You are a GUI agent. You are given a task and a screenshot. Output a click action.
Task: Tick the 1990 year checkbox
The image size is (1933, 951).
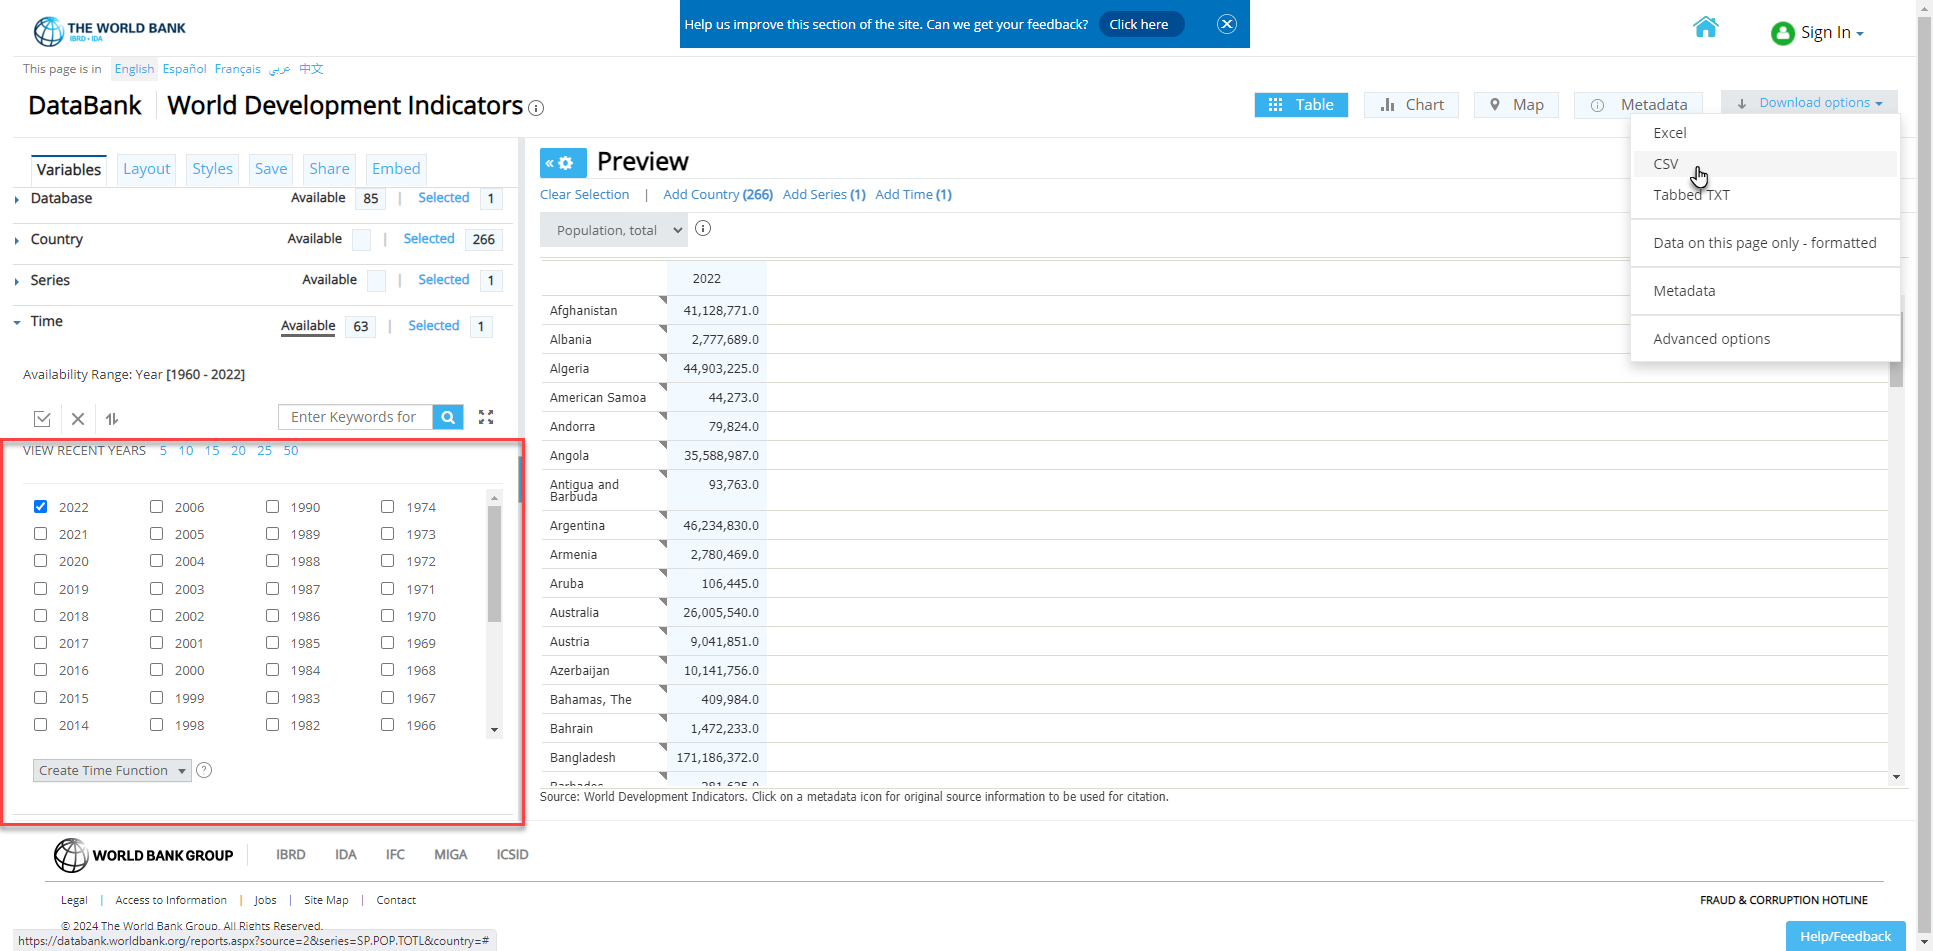(273, 507)
